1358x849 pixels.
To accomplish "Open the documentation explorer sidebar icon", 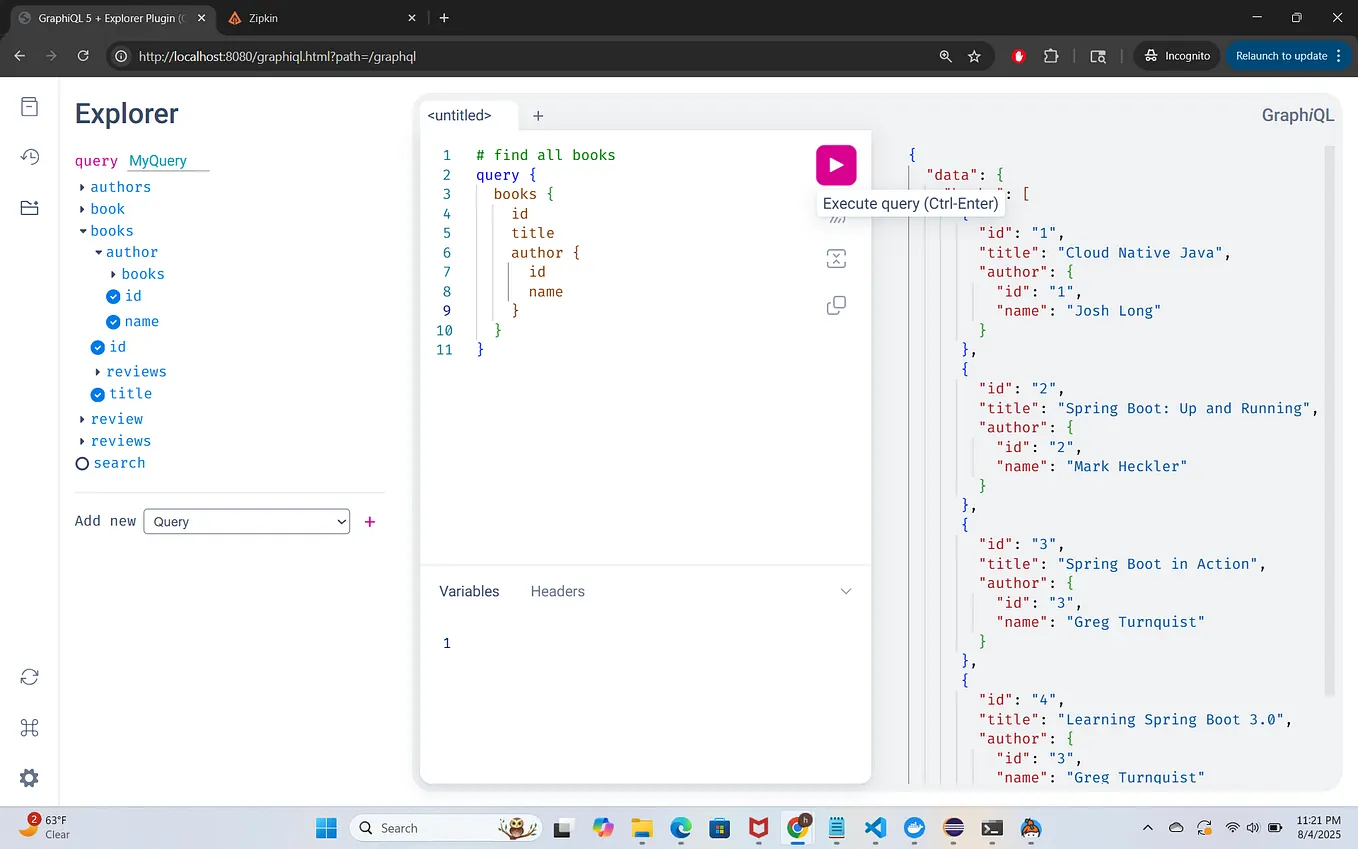I will [30, 107].
